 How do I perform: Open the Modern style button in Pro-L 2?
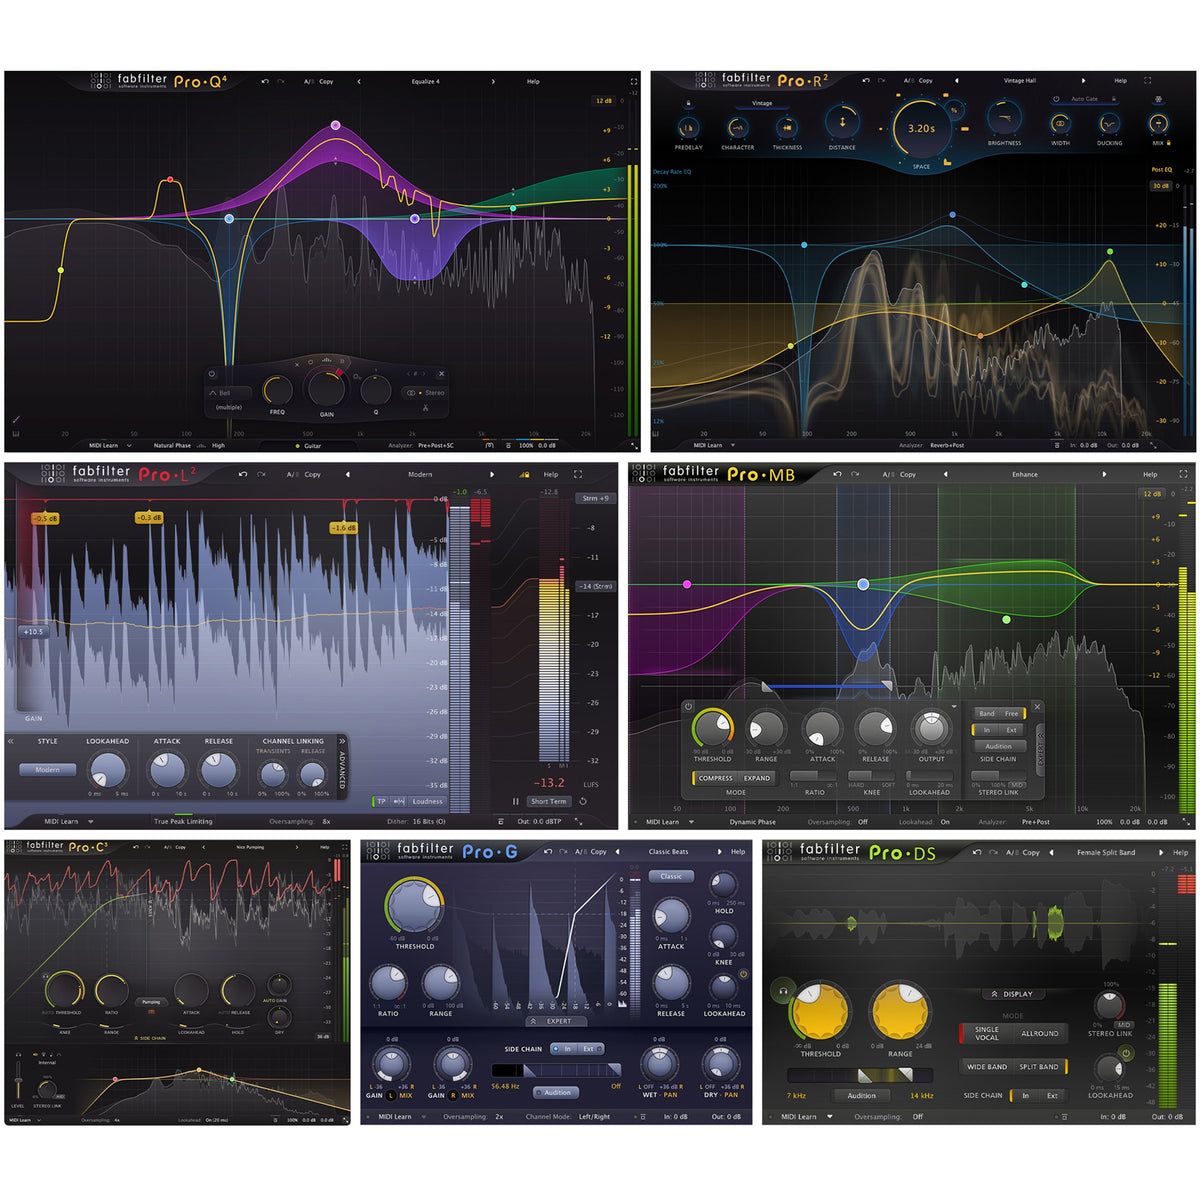pyautogui.click(x=47, y=770)
